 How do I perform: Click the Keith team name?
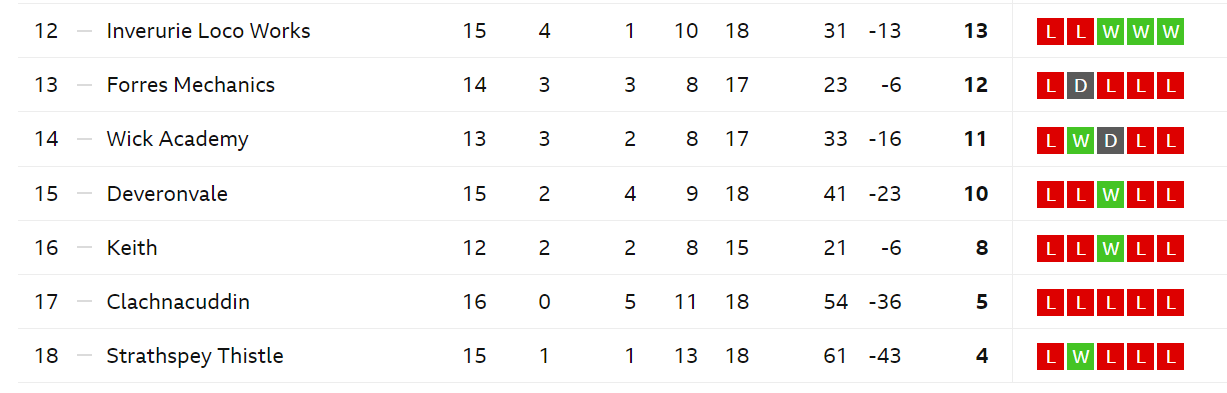(x=132, y=247)
